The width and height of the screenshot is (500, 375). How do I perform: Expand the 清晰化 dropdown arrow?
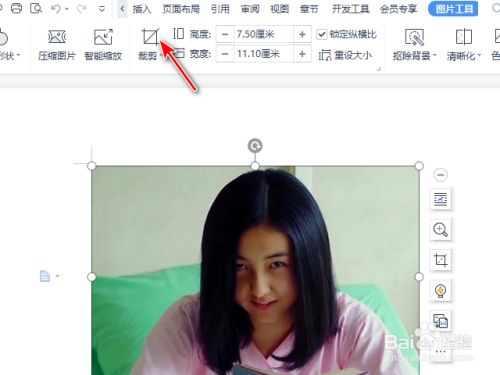coord(479,56)
